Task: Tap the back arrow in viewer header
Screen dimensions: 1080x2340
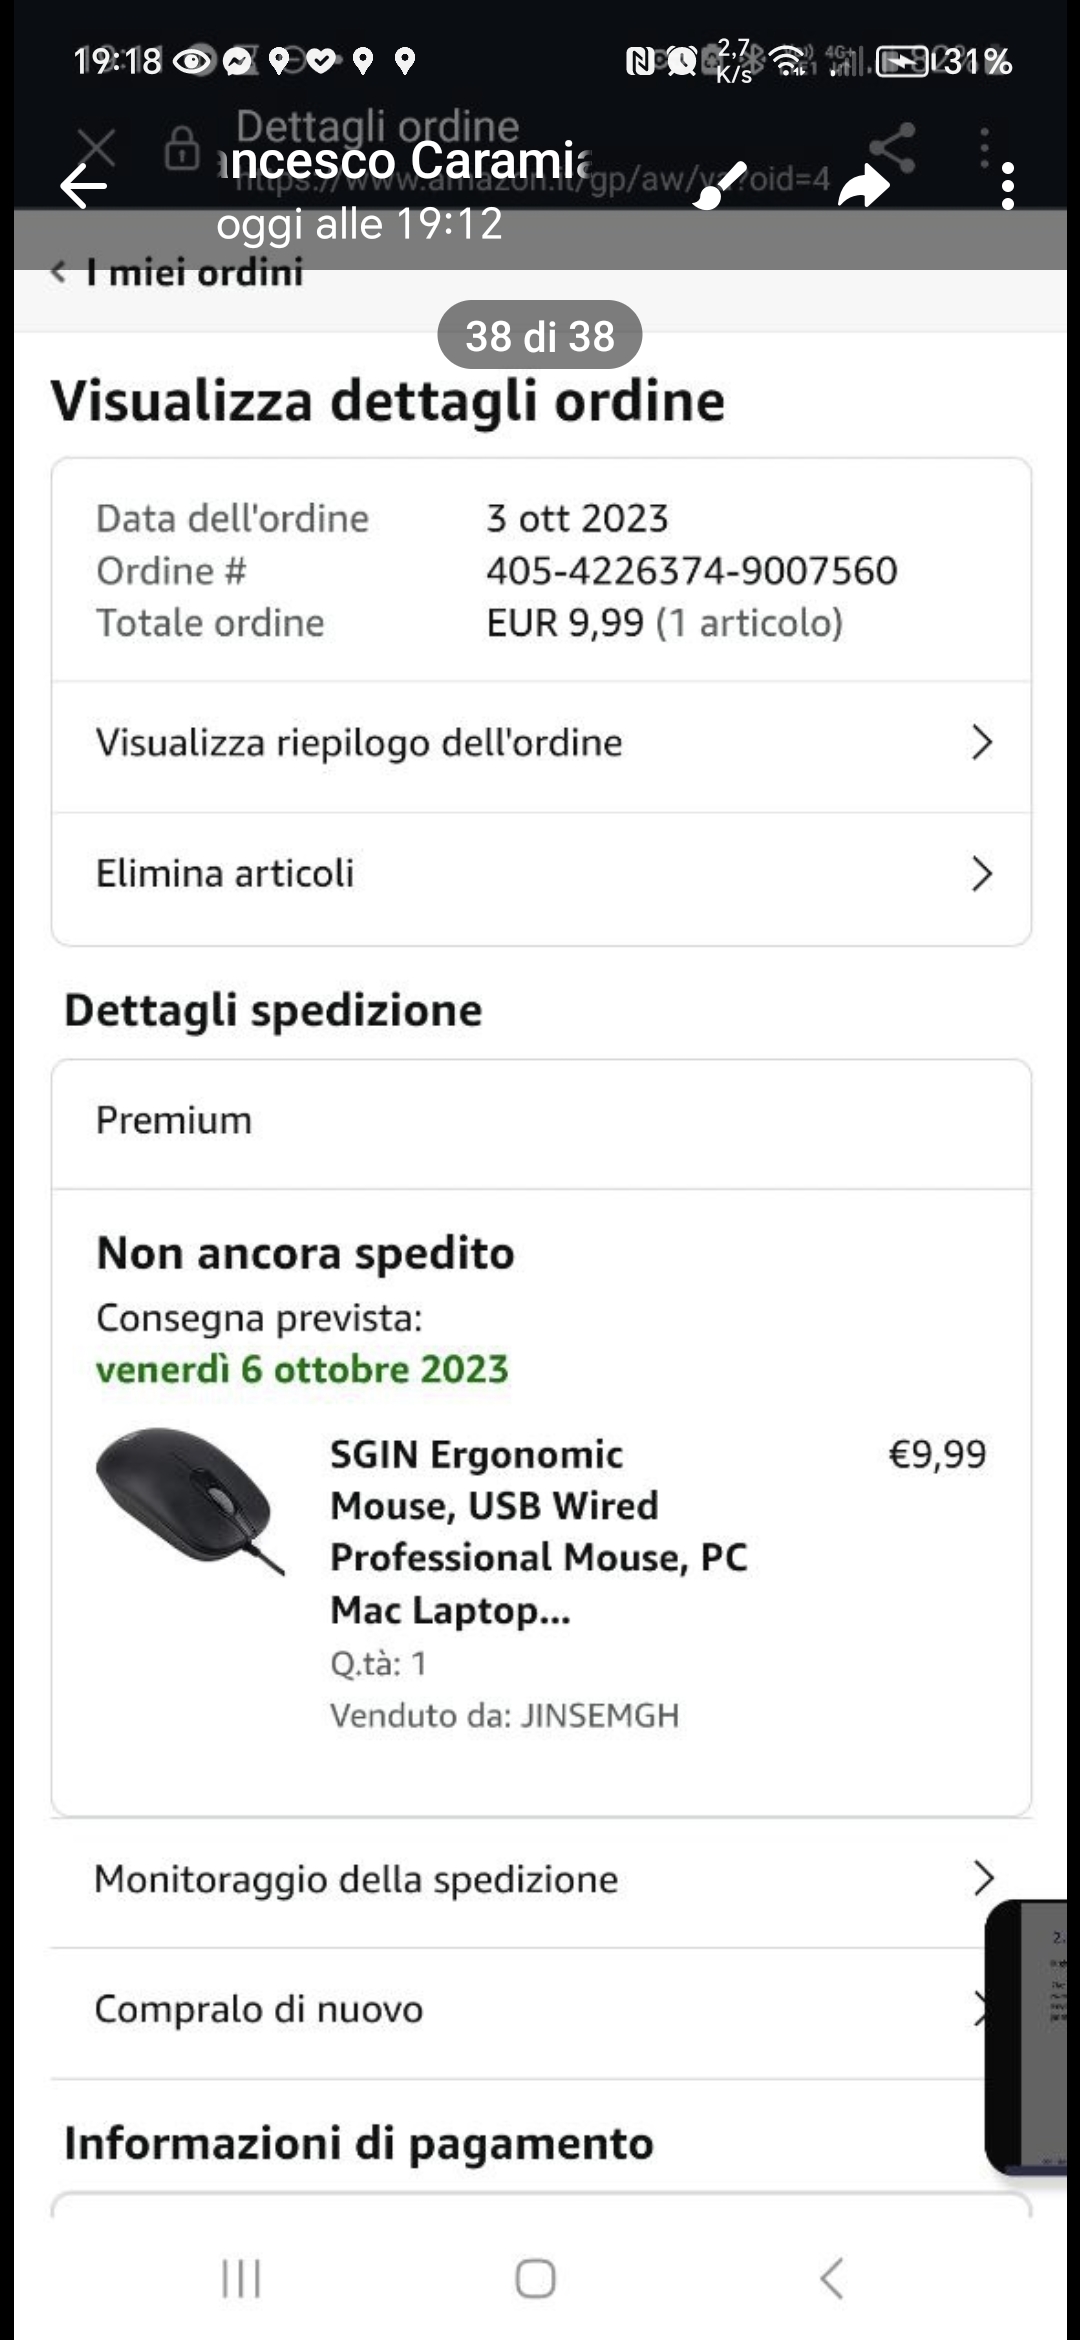Action: (83, 186)
